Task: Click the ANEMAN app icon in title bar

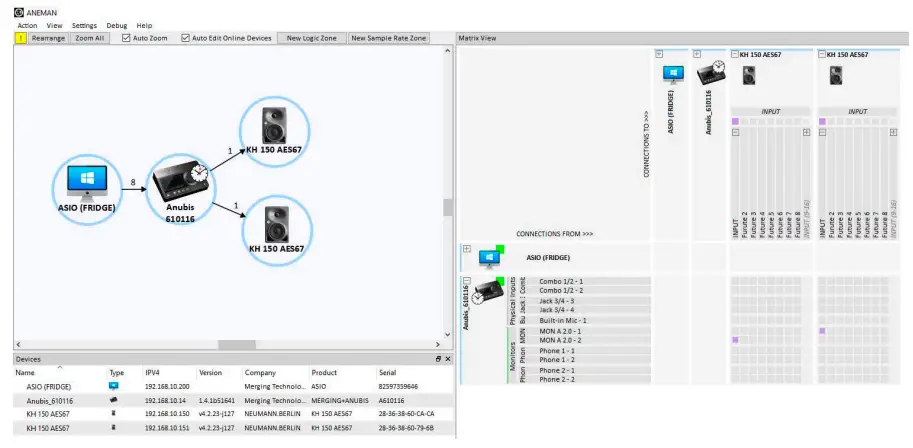Action: point(19,12)
